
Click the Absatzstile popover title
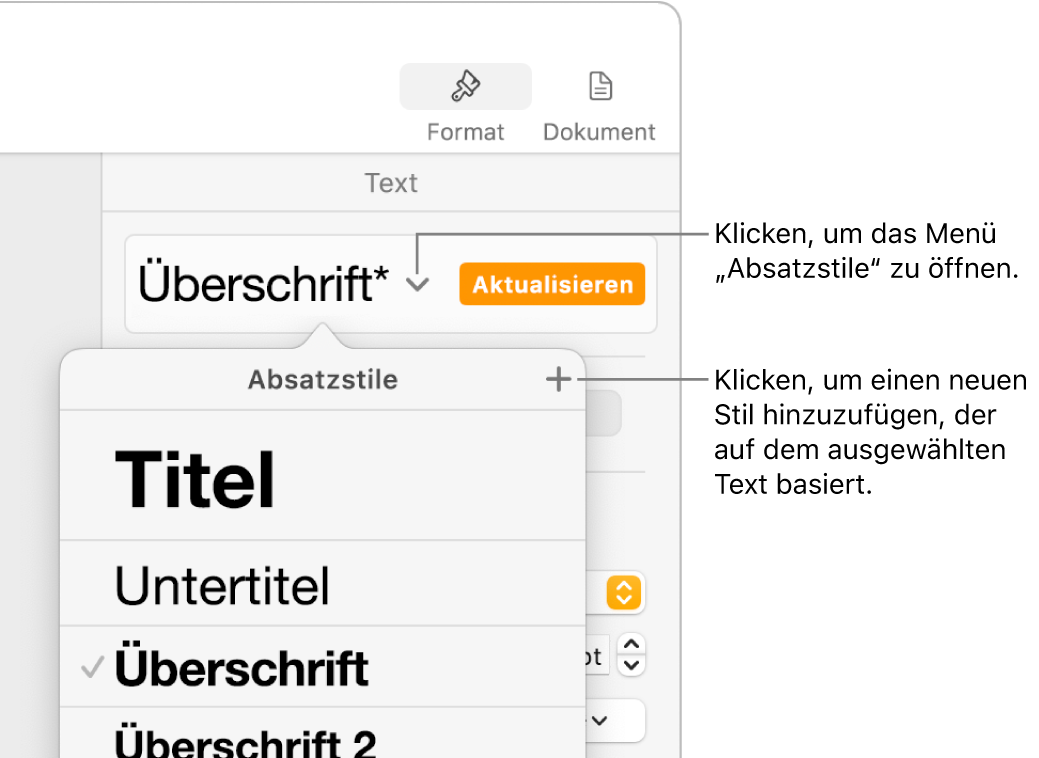pos(323,380)
